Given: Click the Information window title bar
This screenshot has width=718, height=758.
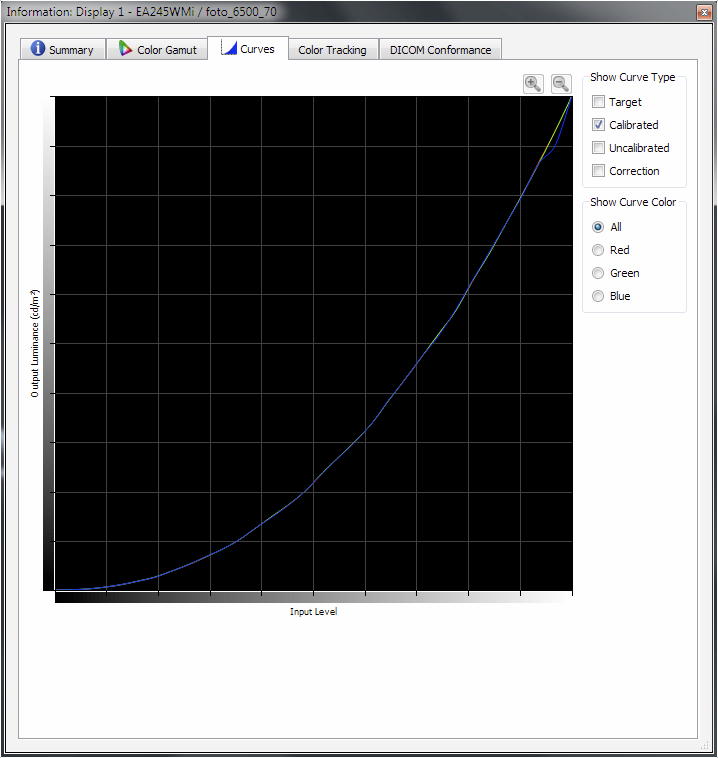Looking at the screenshot, I should [300, 11].
